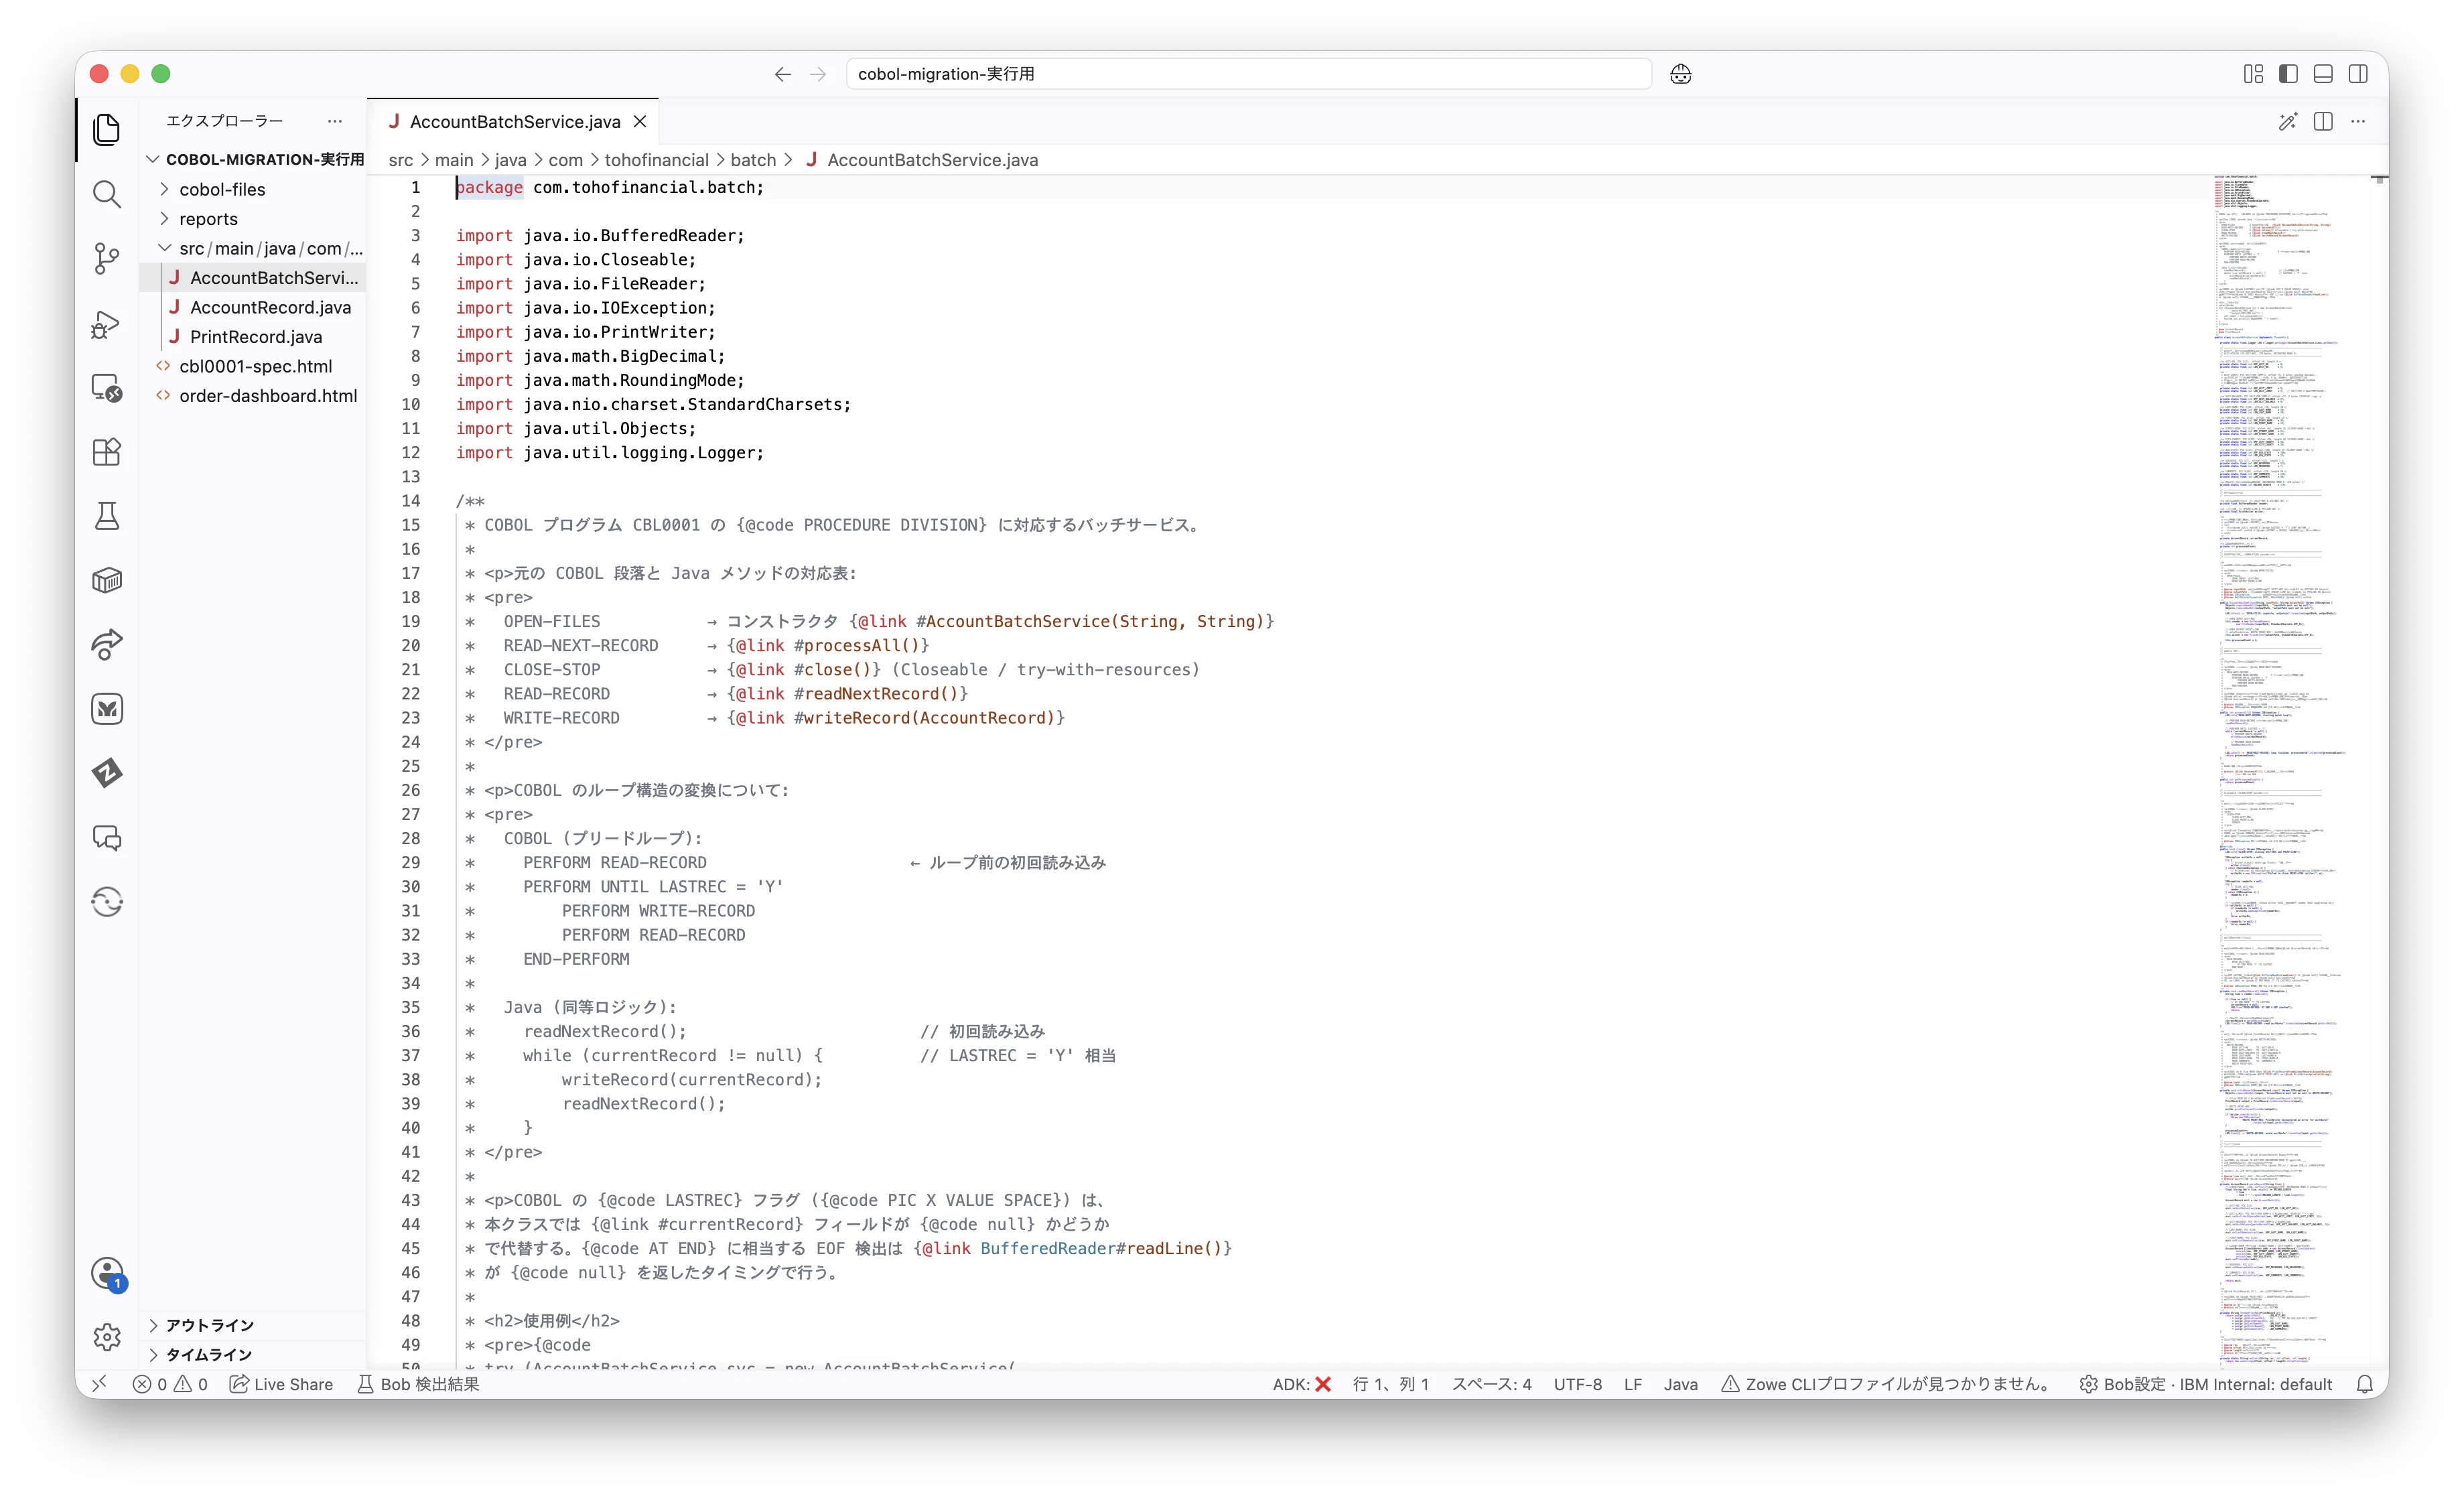Screen dimensions: 2464x1498
Task: Click 行 1、列 1 cursor position
Action: [1390, 1384]
